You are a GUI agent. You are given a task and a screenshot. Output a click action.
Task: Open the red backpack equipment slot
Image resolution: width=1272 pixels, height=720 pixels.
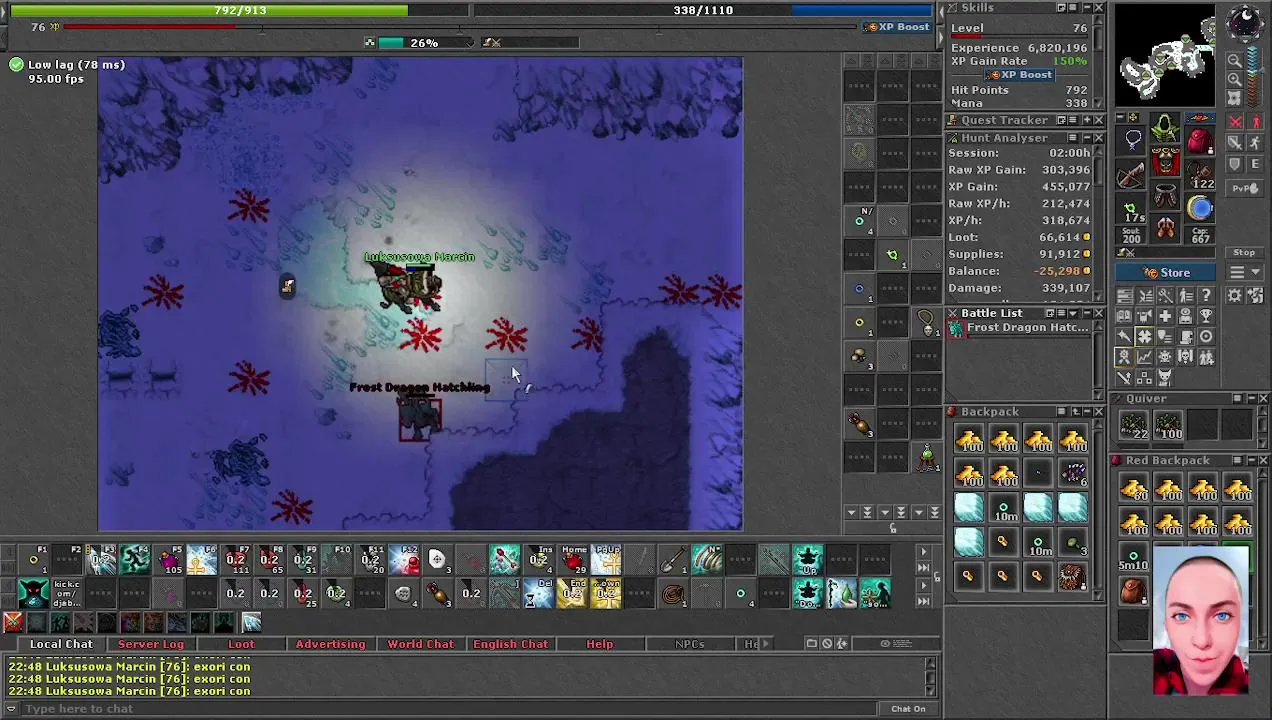tap(1200, 139)
